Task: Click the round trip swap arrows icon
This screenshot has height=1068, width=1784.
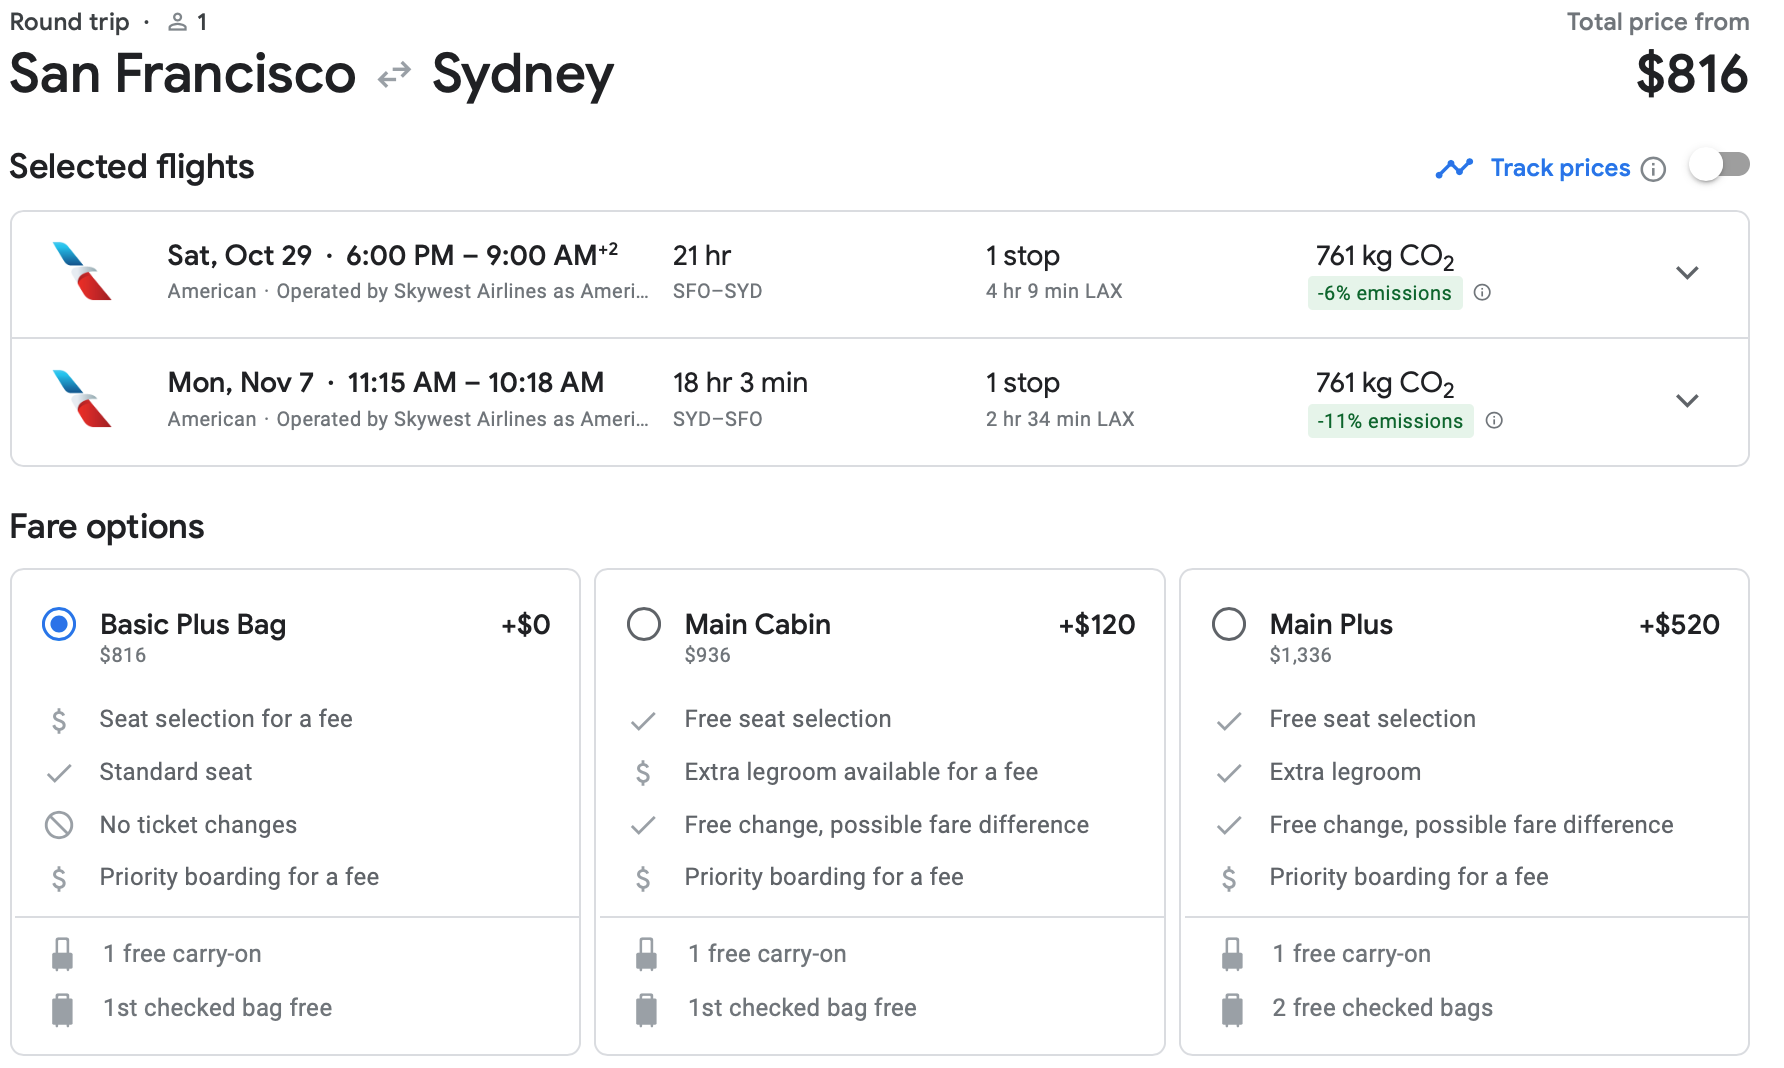Action: (x=394, y=75)
